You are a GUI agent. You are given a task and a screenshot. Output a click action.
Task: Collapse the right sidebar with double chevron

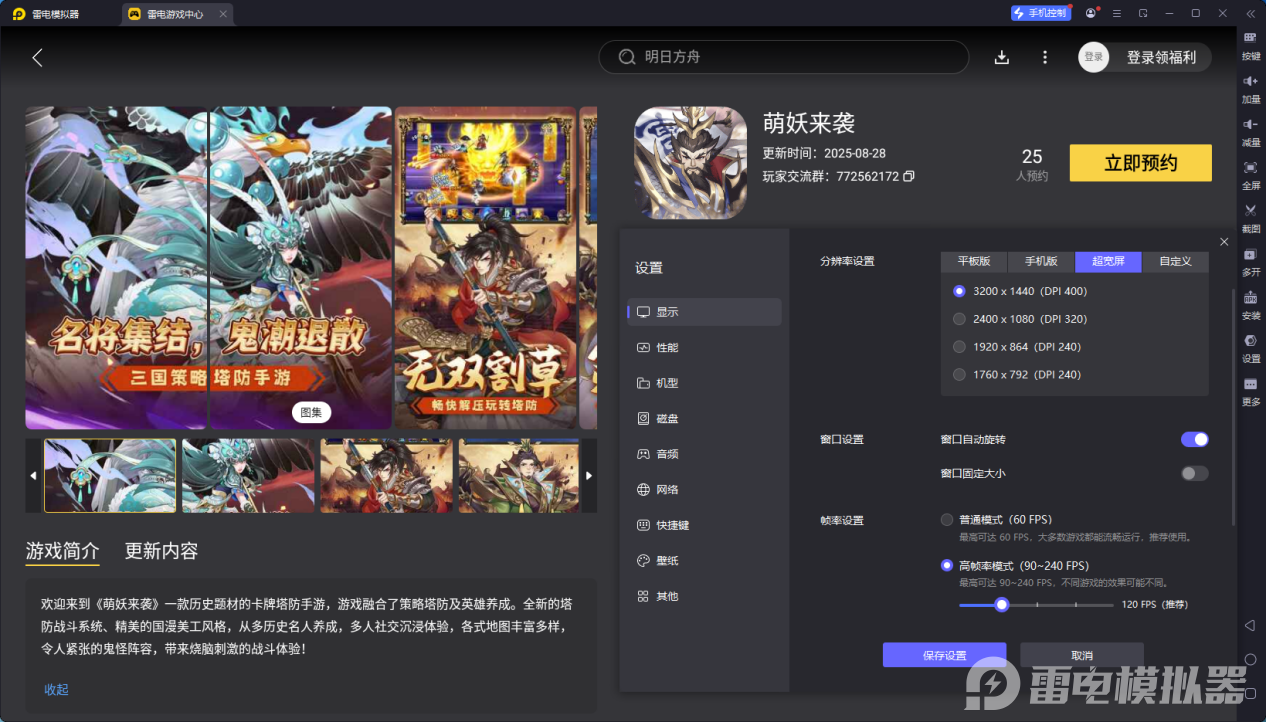pyautogui.click(x=1250, y=13)
